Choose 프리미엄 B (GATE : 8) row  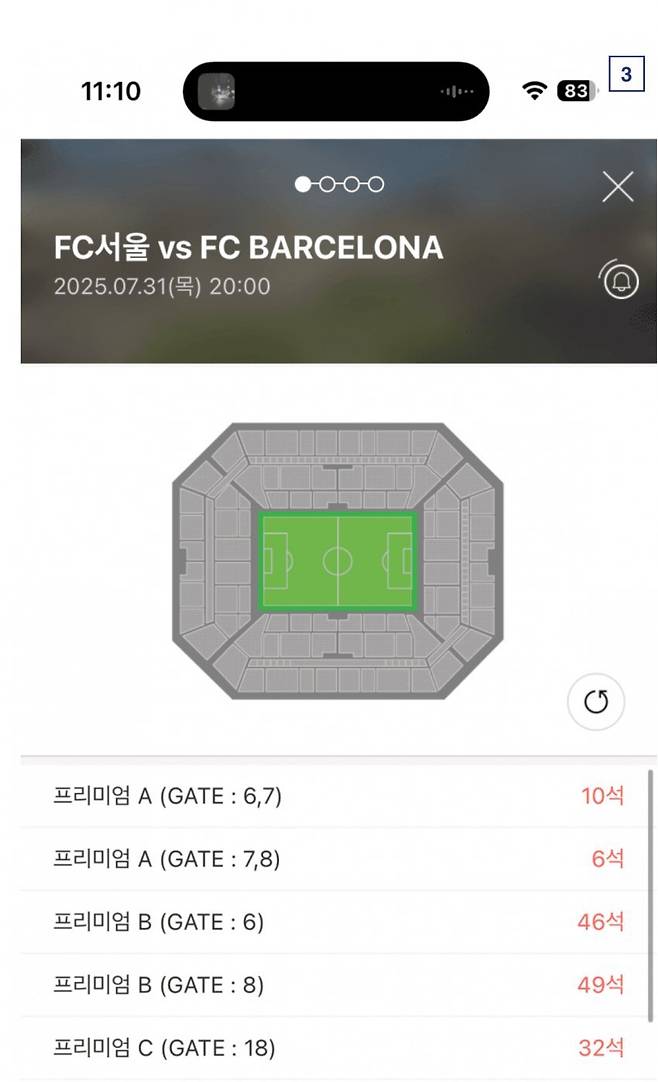[x=158, y=985]
